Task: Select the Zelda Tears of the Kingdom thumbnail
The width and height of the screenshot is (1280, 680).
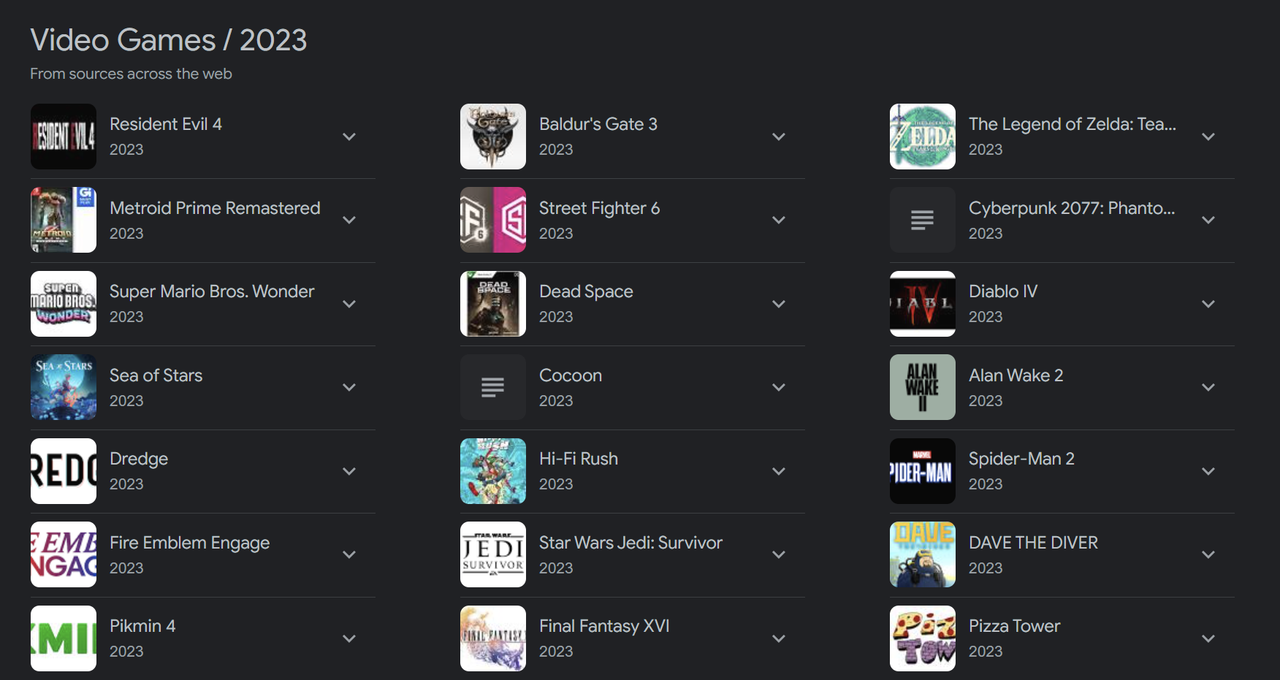Action: point(922,136)
